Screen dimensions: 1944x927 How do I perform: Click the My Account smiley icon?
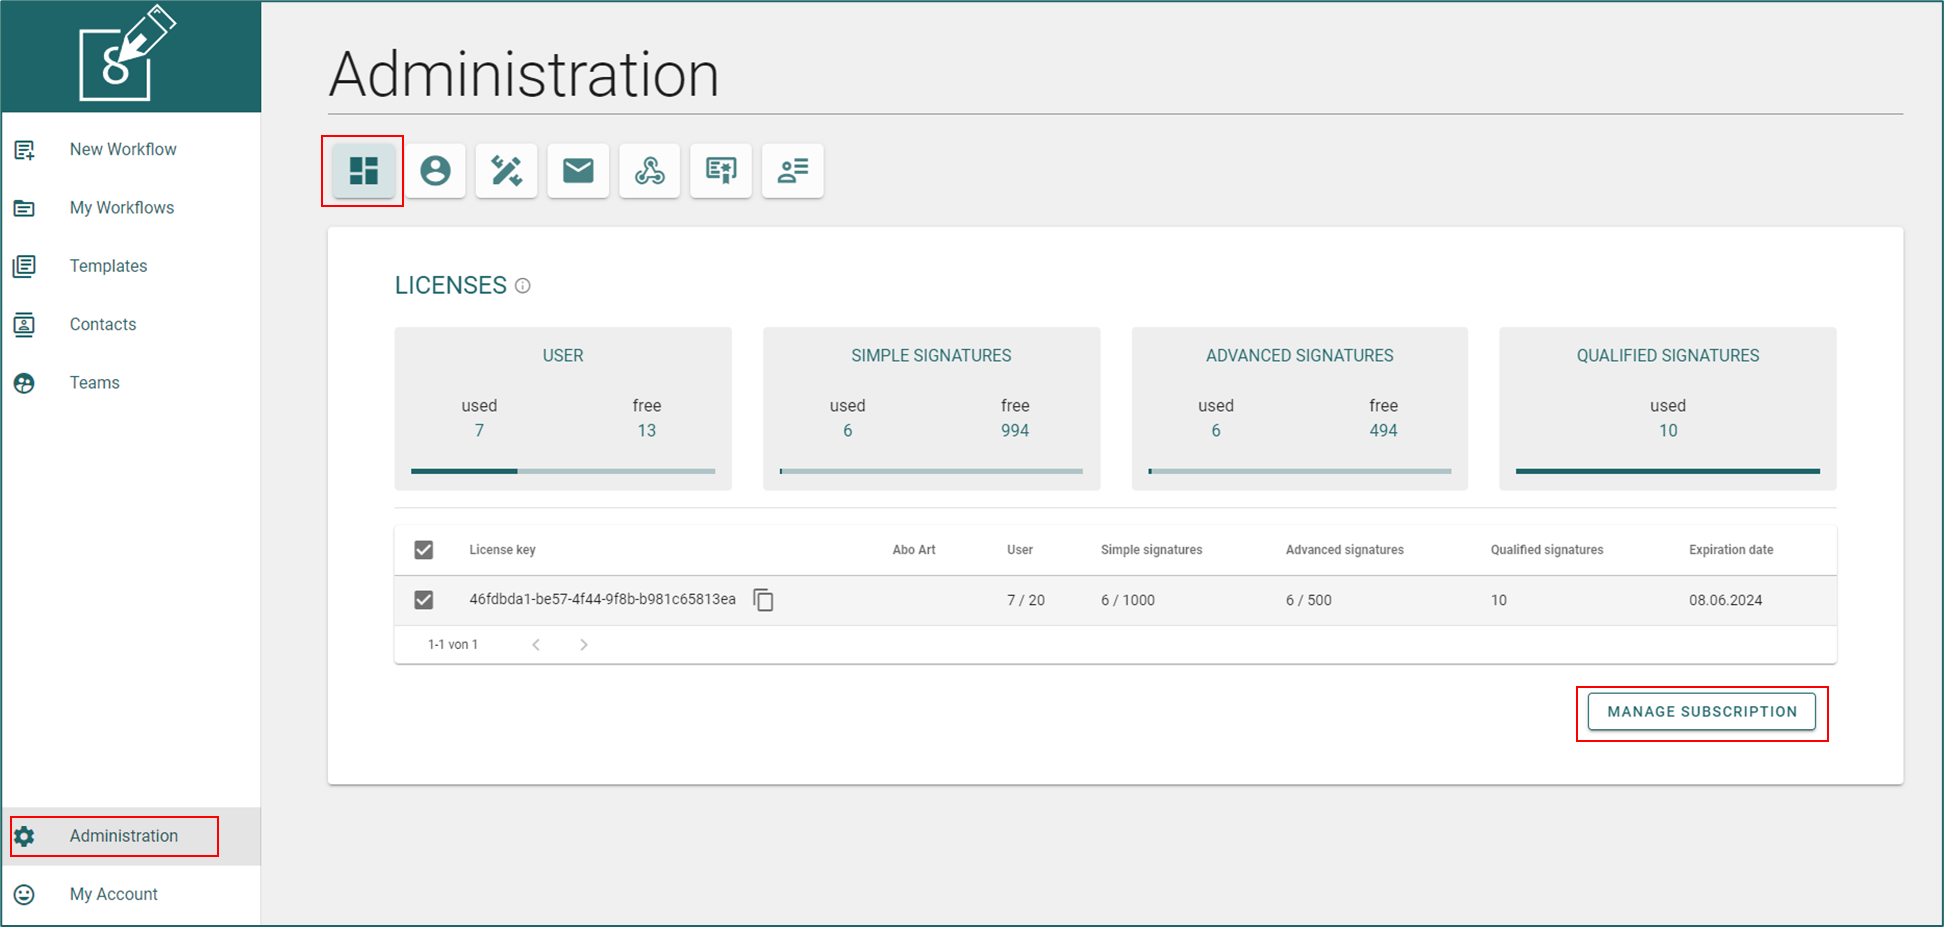tap(24, 894)
